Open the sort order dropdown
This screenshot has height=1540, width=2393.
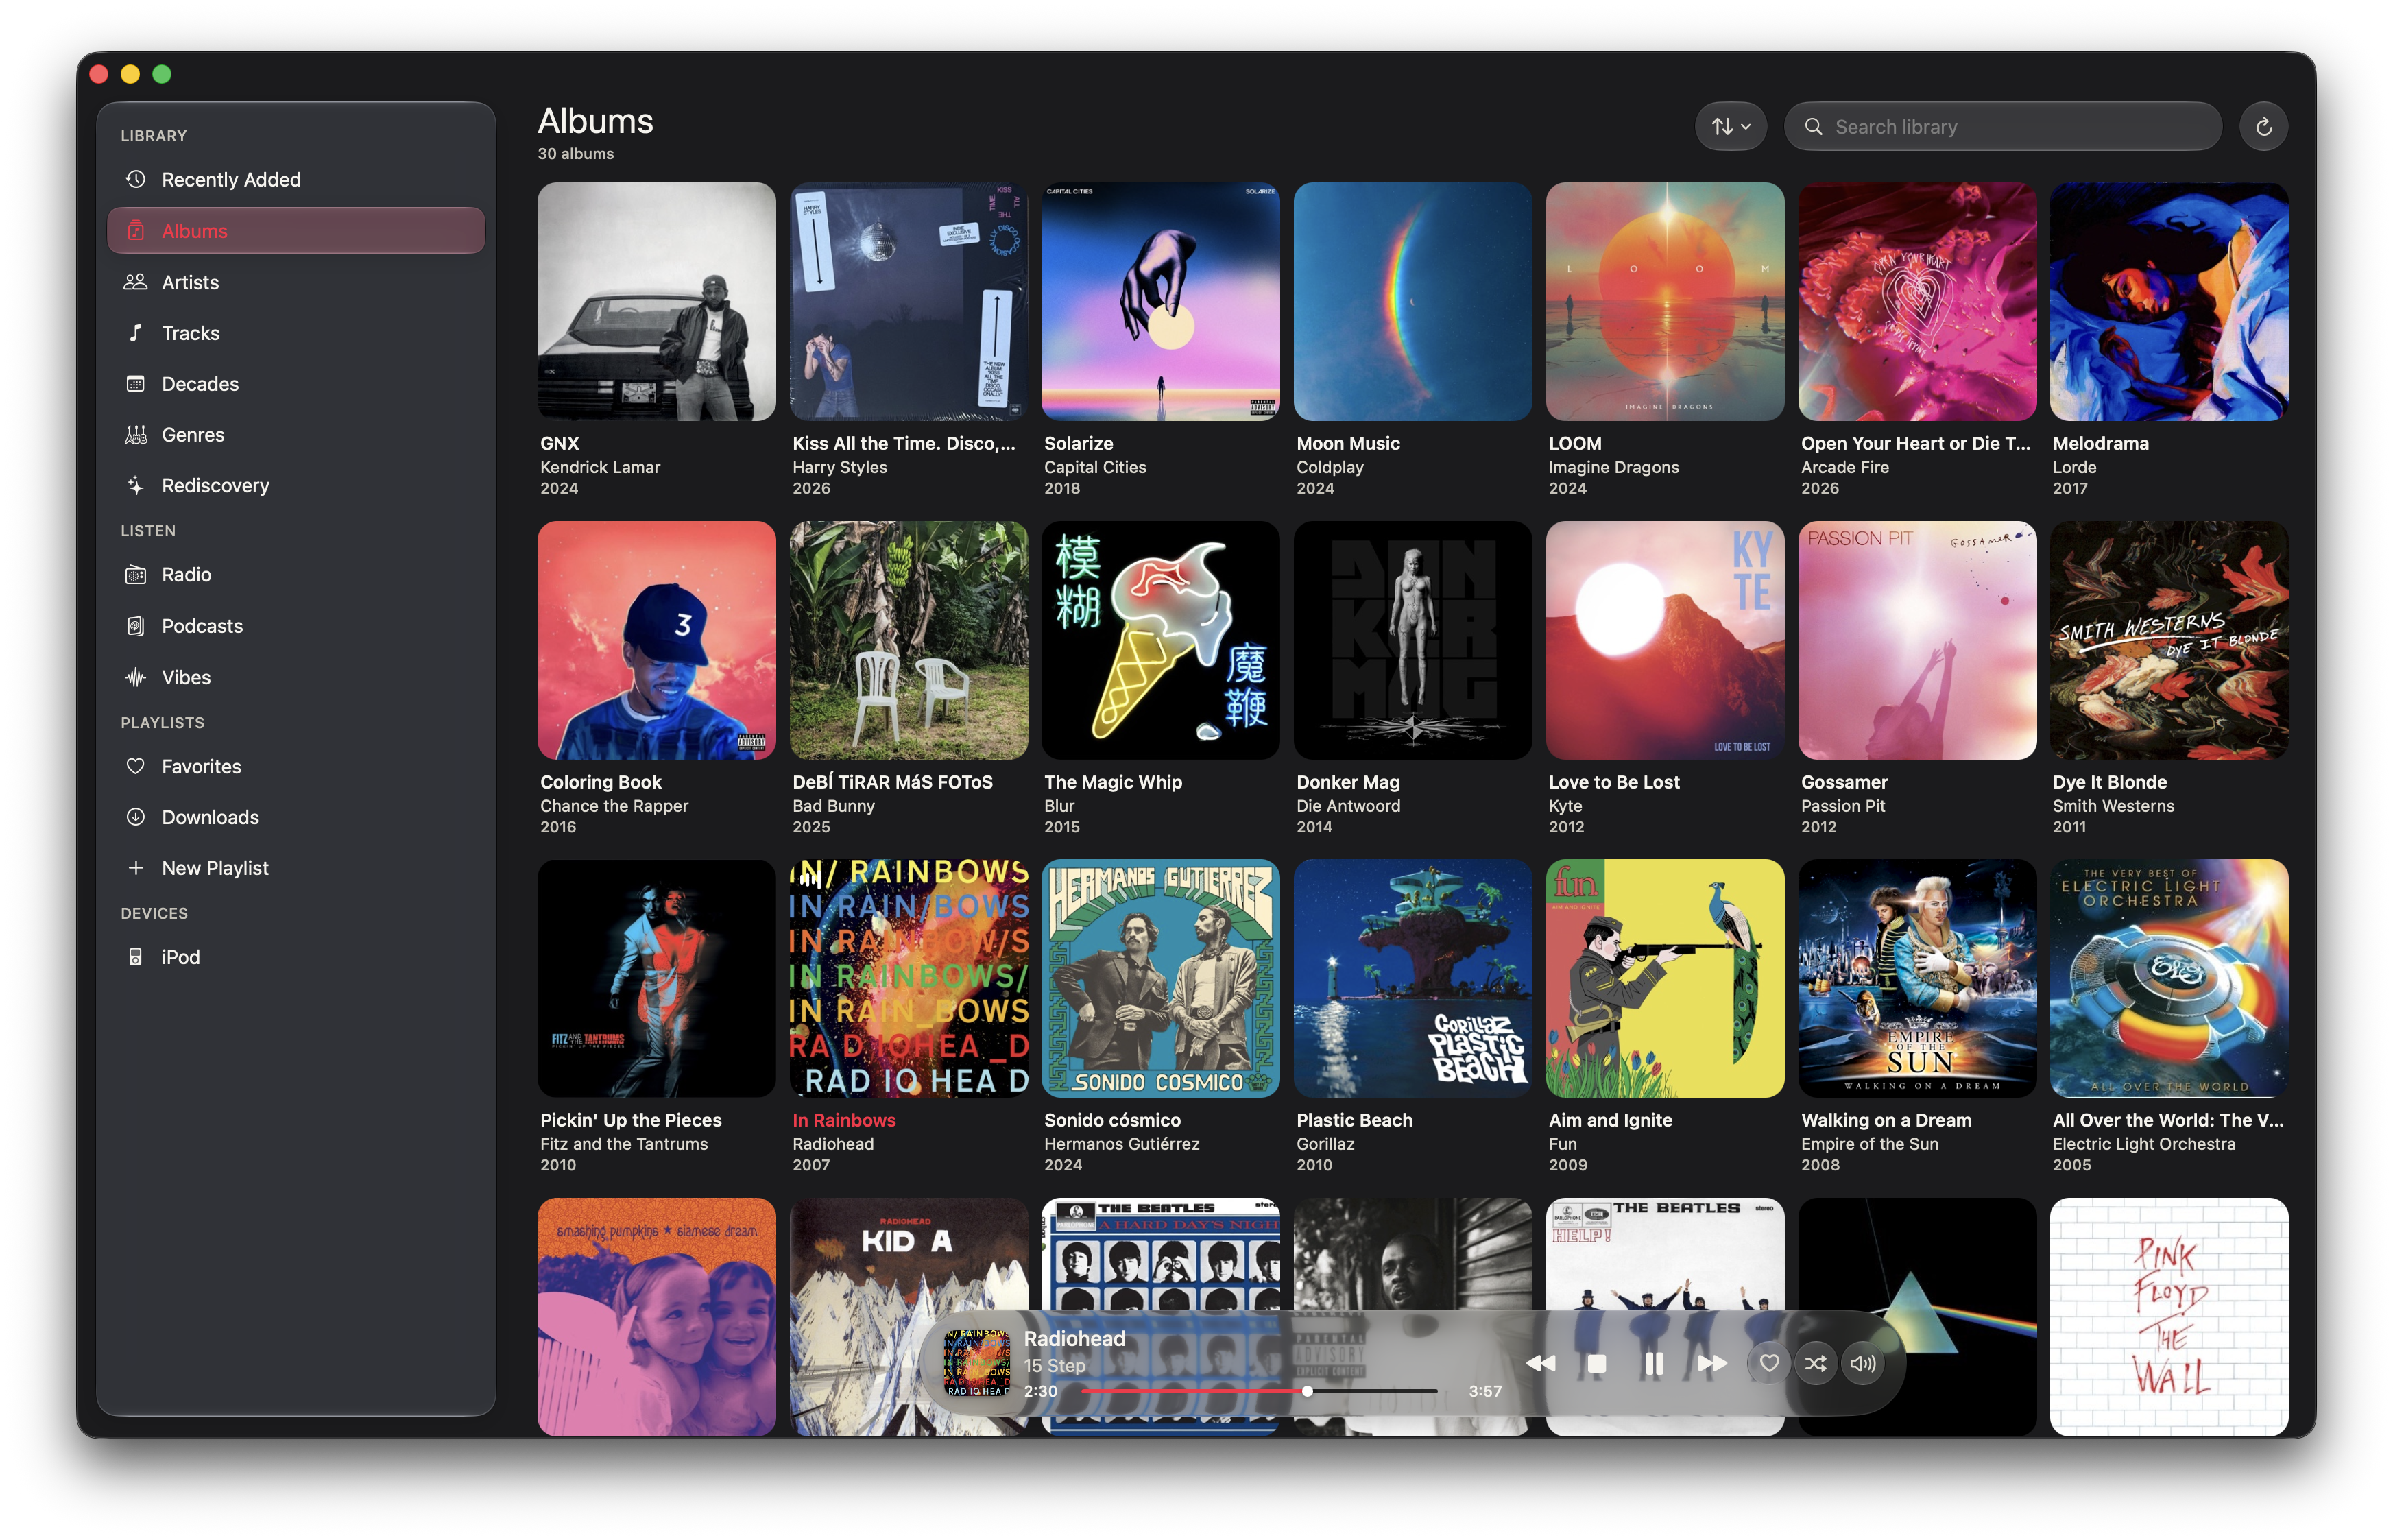tap(1731, 126)
